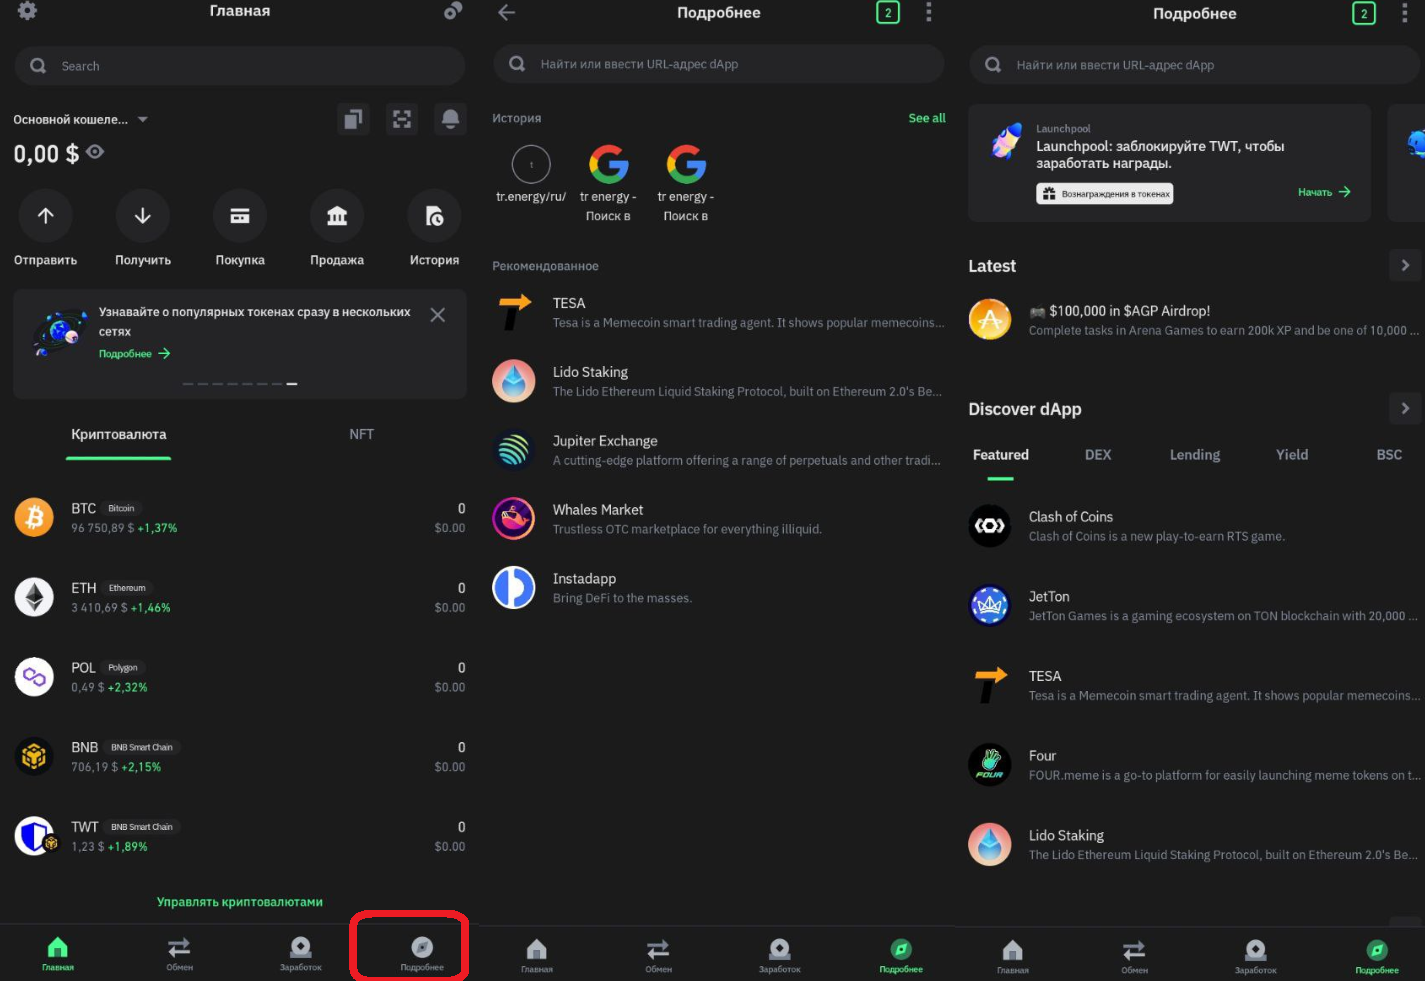Select Обмен in left screen's bottom bar

[x=180, y=954]
